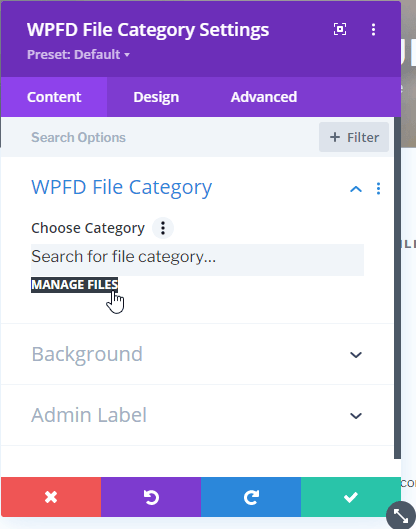Click the Manage Files button
This screenshot has width=416, height=529.
click(x=75, y=285)
